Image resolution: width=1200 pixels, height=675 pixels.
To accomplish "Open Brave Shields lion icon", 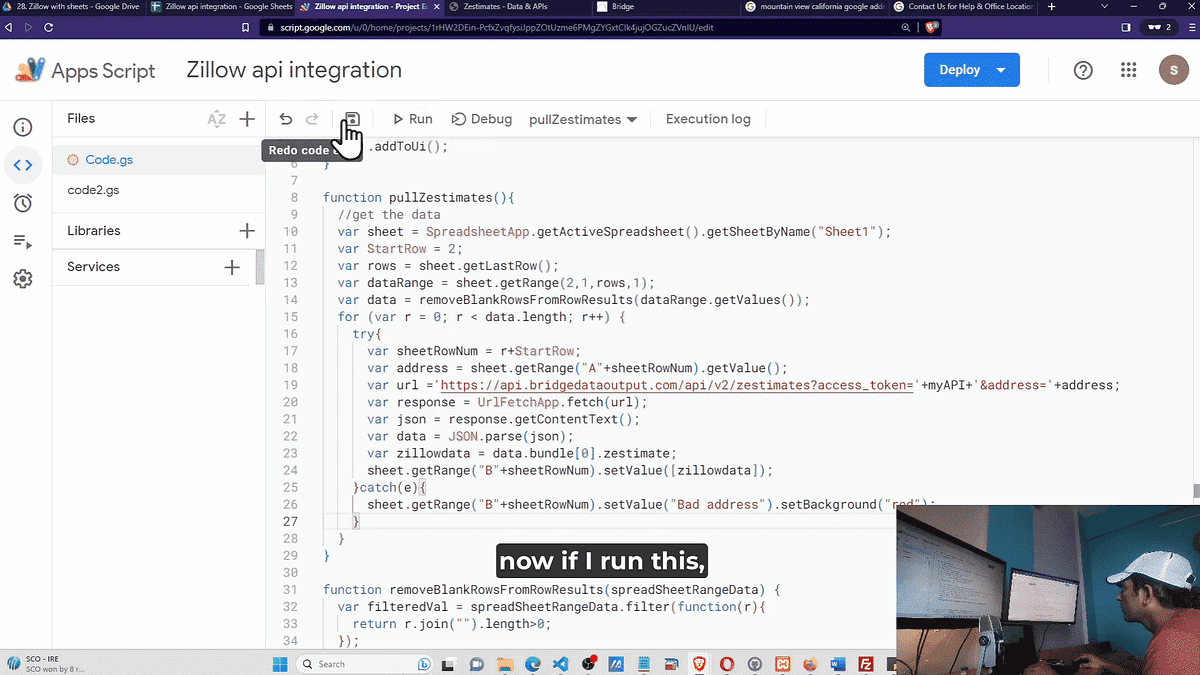I will (x=932, y=27).
